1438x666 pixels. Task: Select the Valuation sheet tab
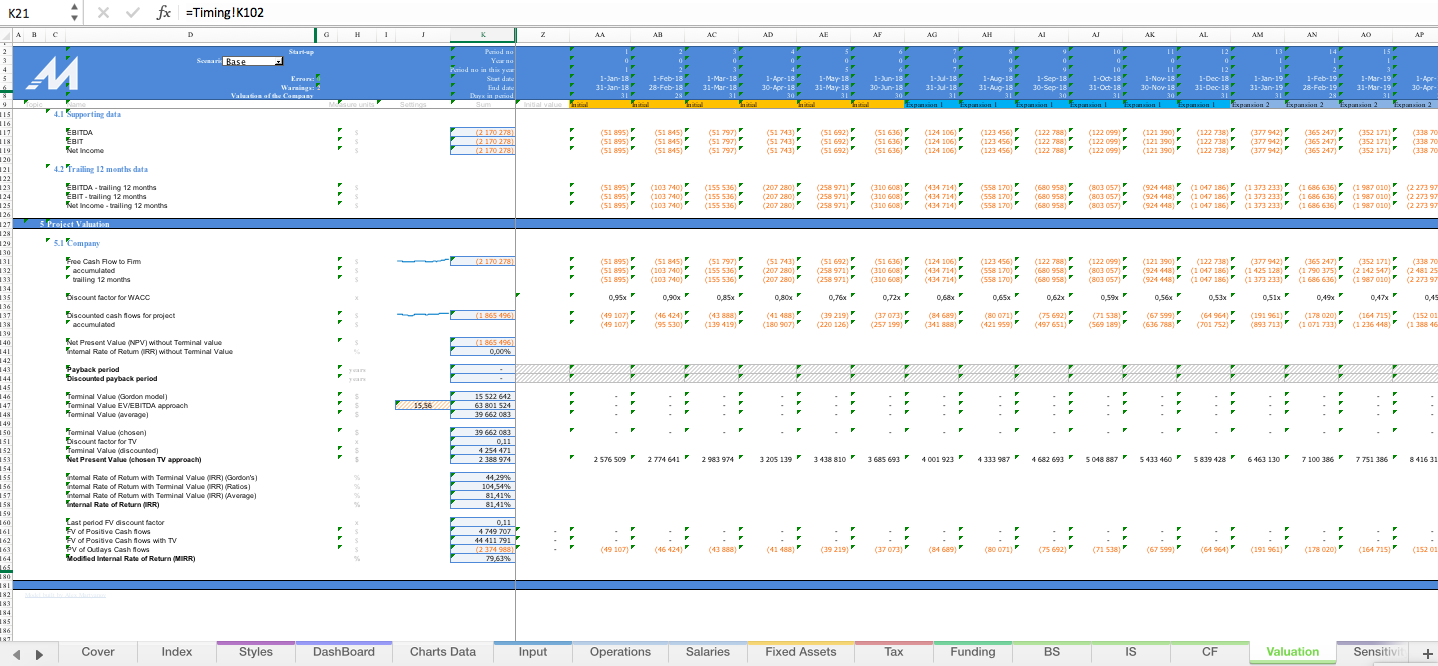[1293, 652]
